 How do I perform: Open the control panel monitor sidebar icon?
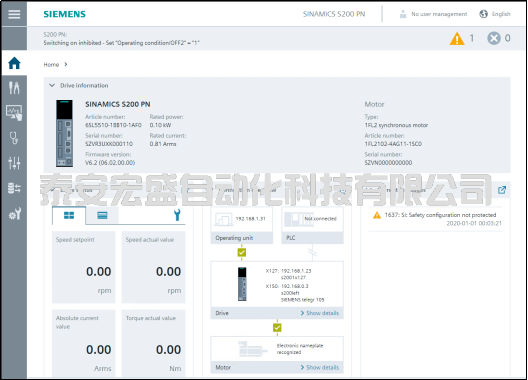pos(14,113)
